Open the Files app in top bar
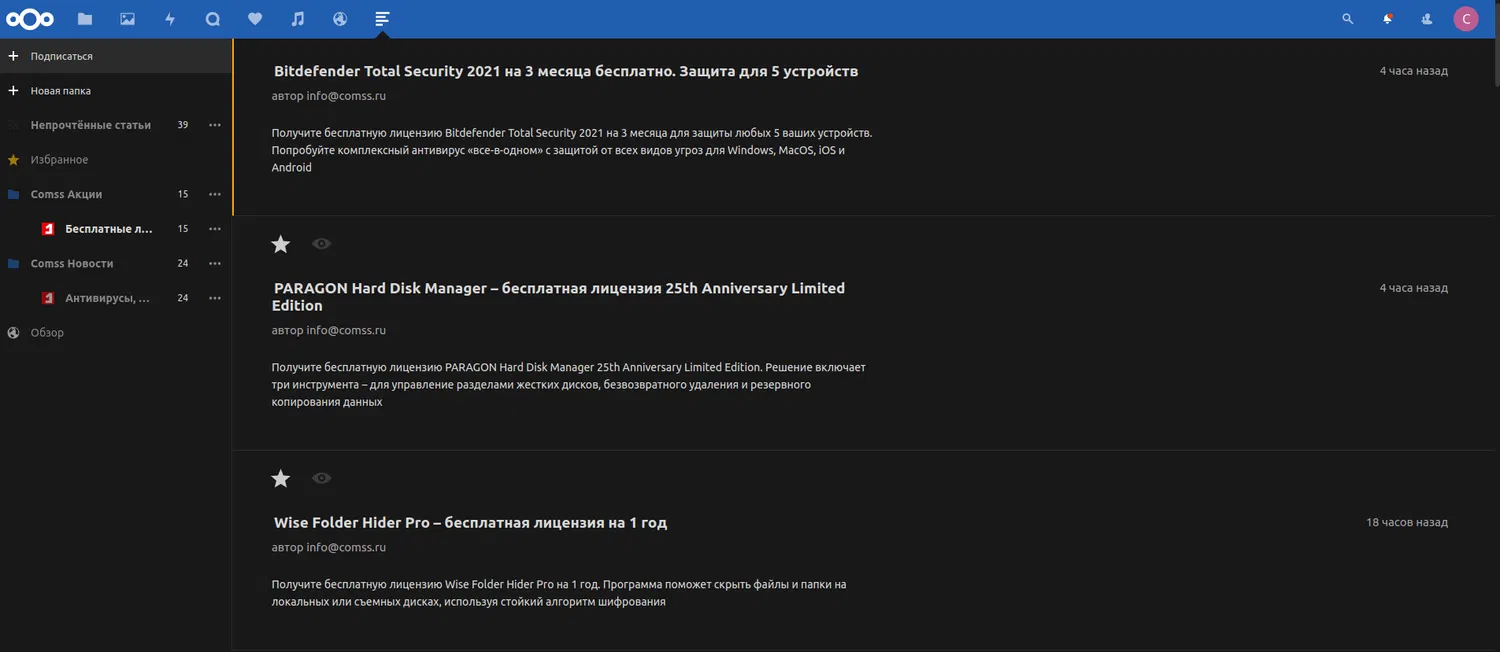Image resolution: width=1500 pixels, height=652 pixels. tap(85, 19)
